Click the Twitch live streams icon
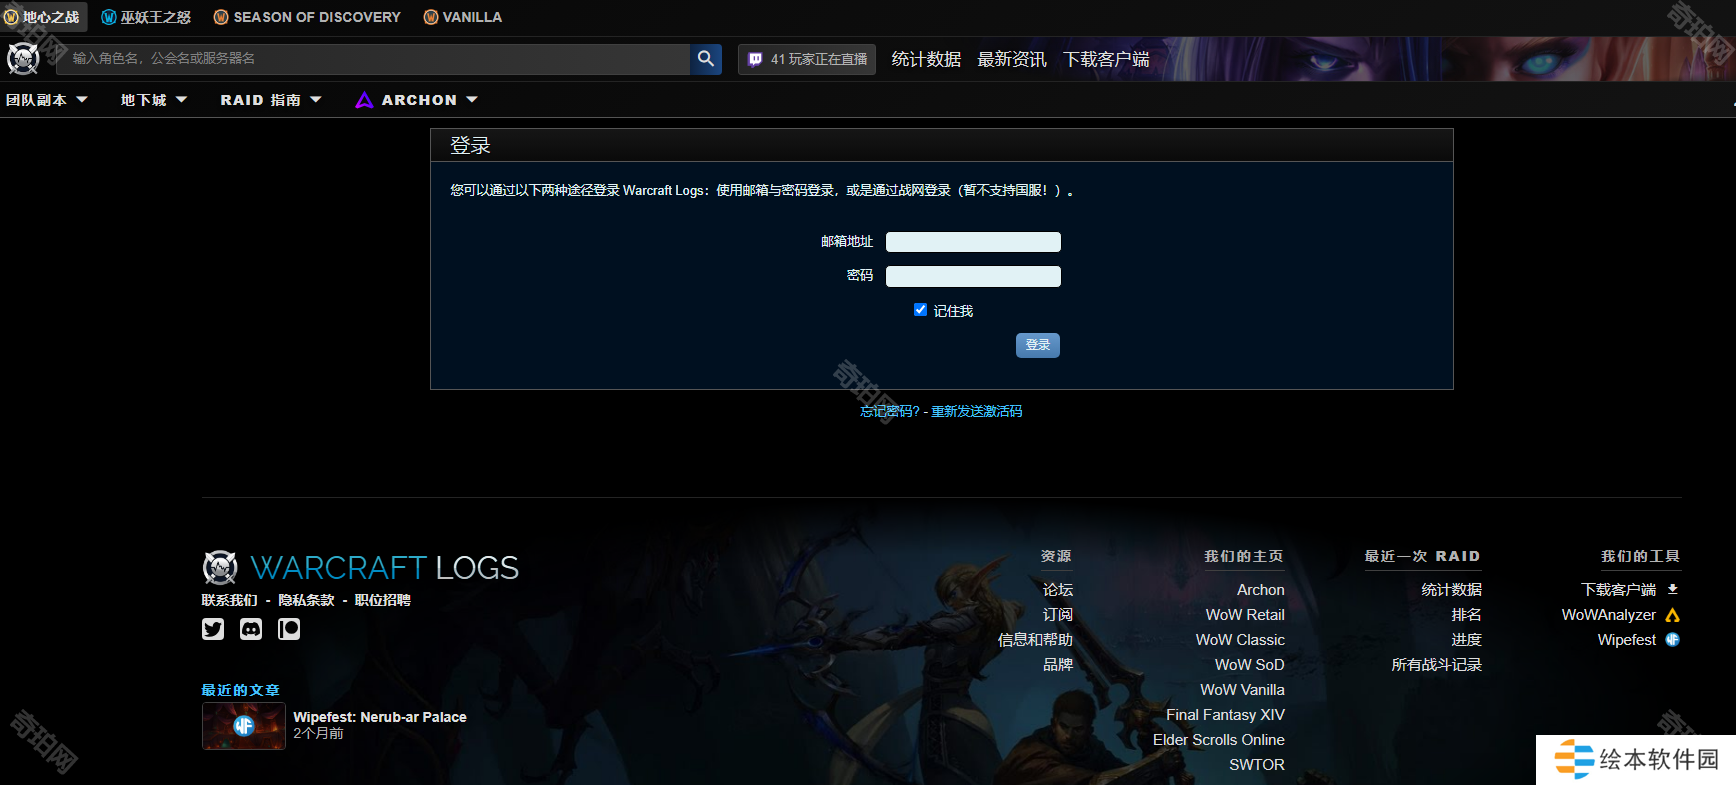This screenshot has width=1736, height=785. tap(756, 59)
